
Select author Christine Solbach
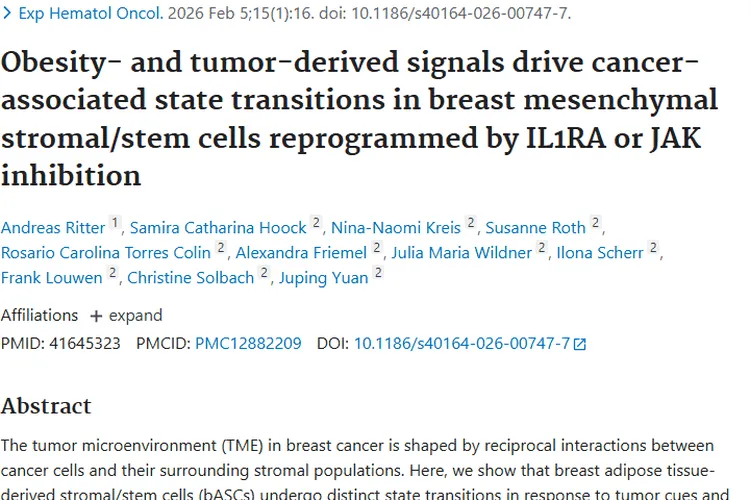pyautogui.click(x=190, y=277)
